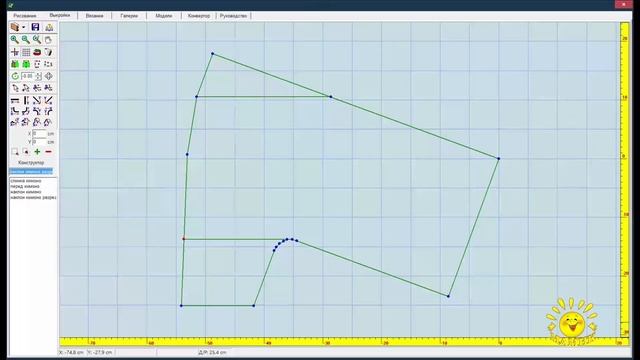Select the middle magnifier zoom-out tool
Screen dimensions: 640x360
pyautogui.click(x=26, y=40)
